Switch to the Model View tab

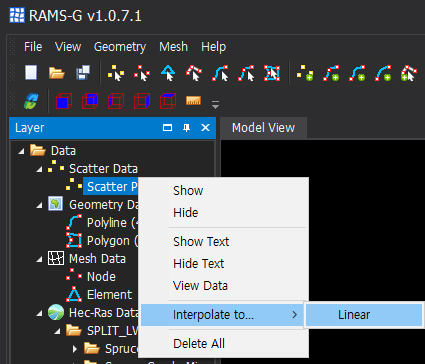(x=263, y=128)
